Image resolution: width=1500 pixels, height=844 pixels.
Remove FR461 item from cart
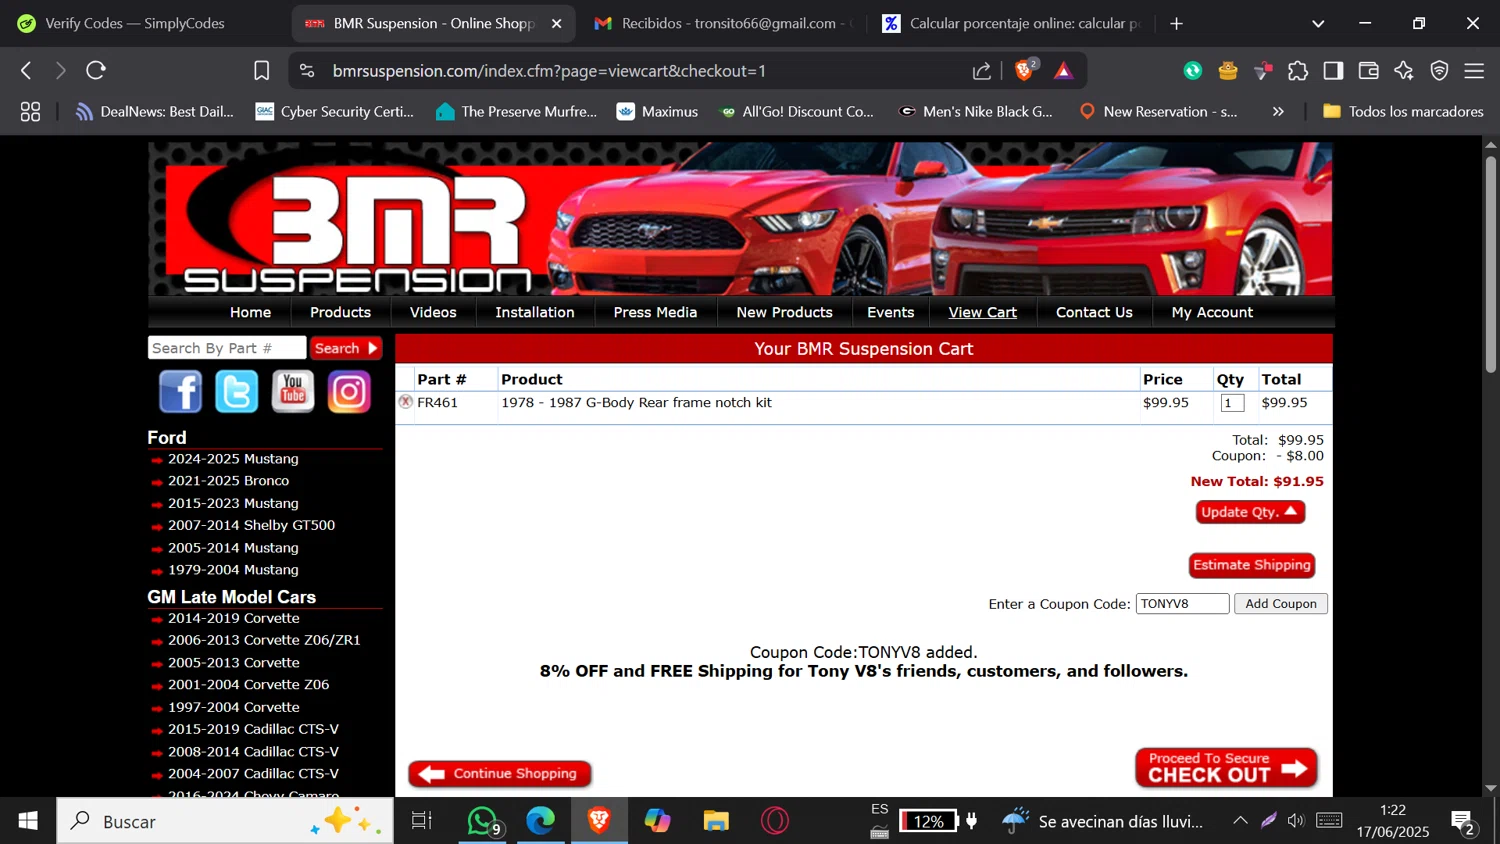click(405, 402)
